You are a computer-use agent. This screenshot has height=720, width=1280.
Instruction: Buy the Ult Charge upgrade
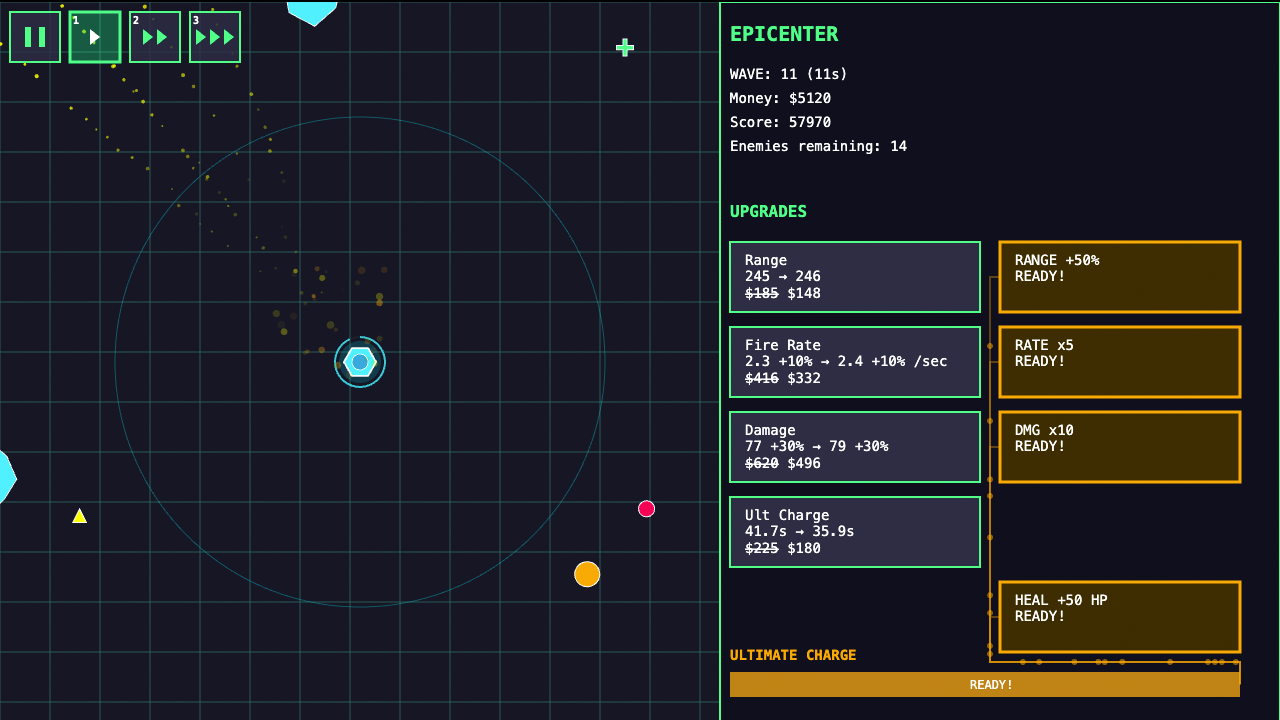point(855,532)
